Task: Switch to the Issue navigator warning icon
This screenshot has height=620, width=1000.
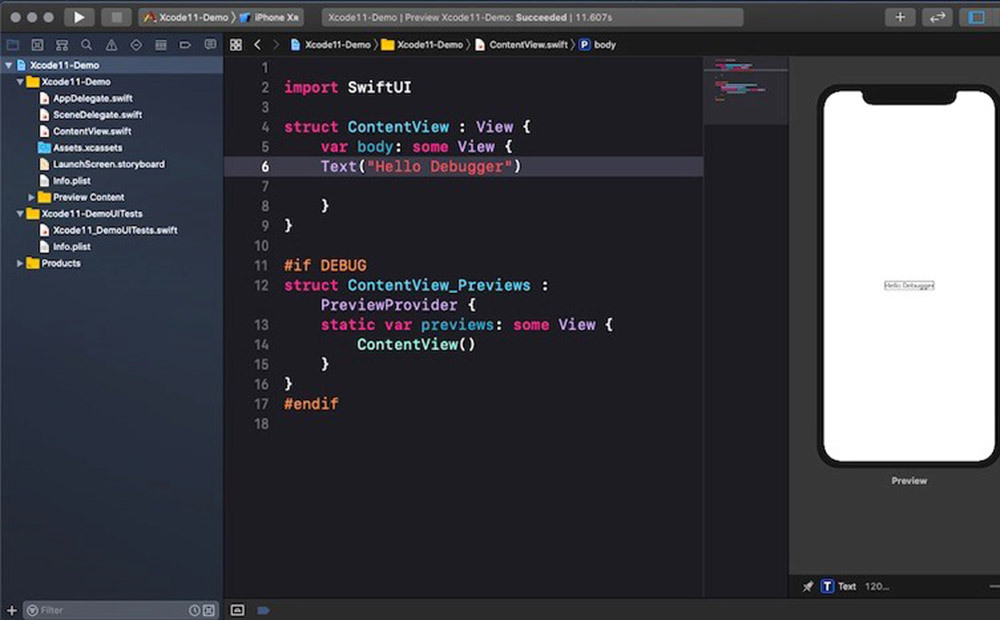Action: point(111,45)
